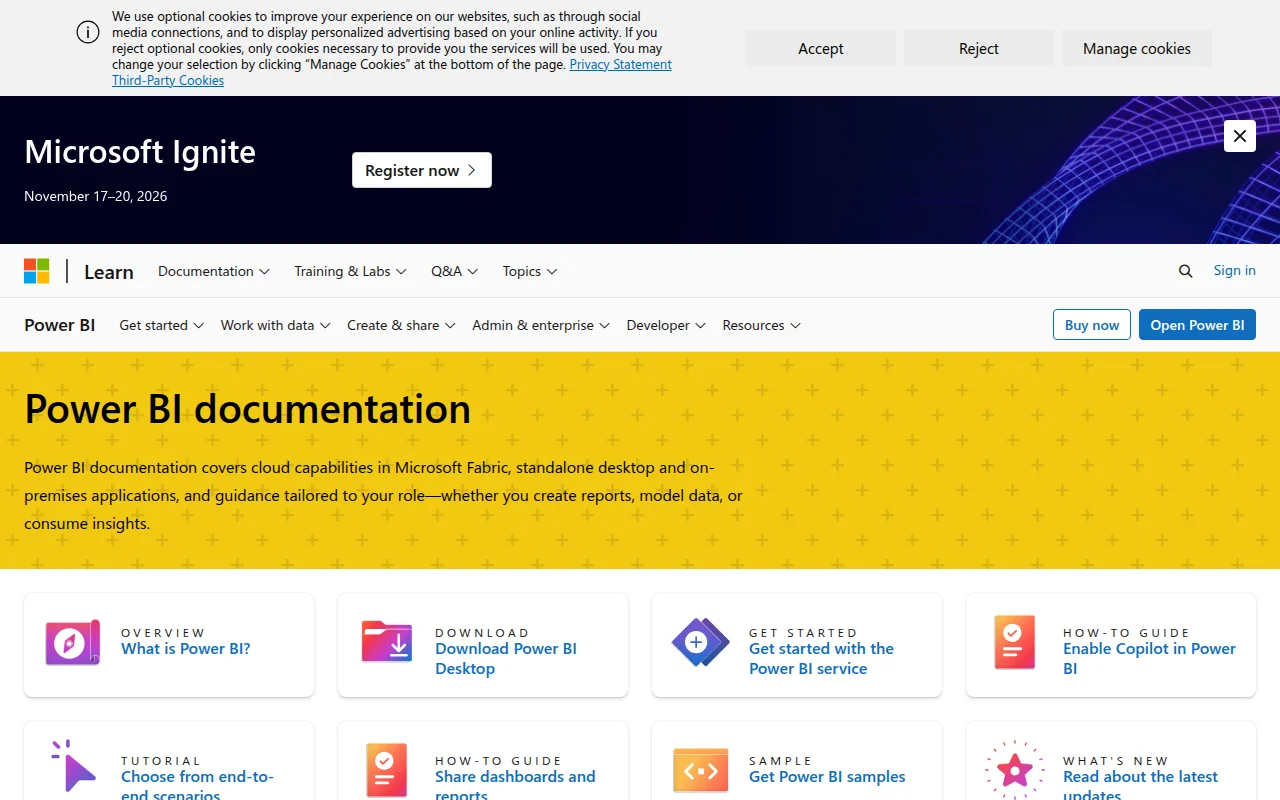The width and height of the screenshot is (1280, 800).
Task: Open the Third-Party Cookies link
Action: (168, 80)
